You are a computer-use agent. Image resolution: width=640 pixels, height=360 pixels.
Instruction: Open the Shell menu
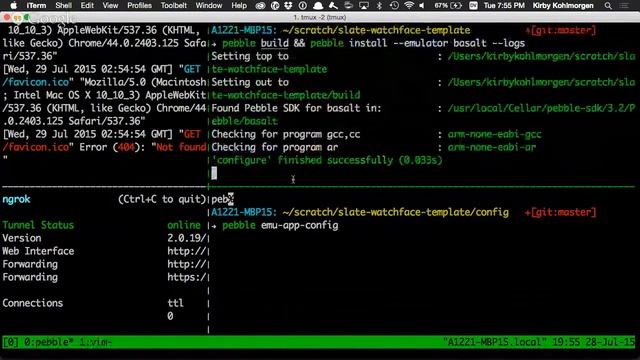63,5
